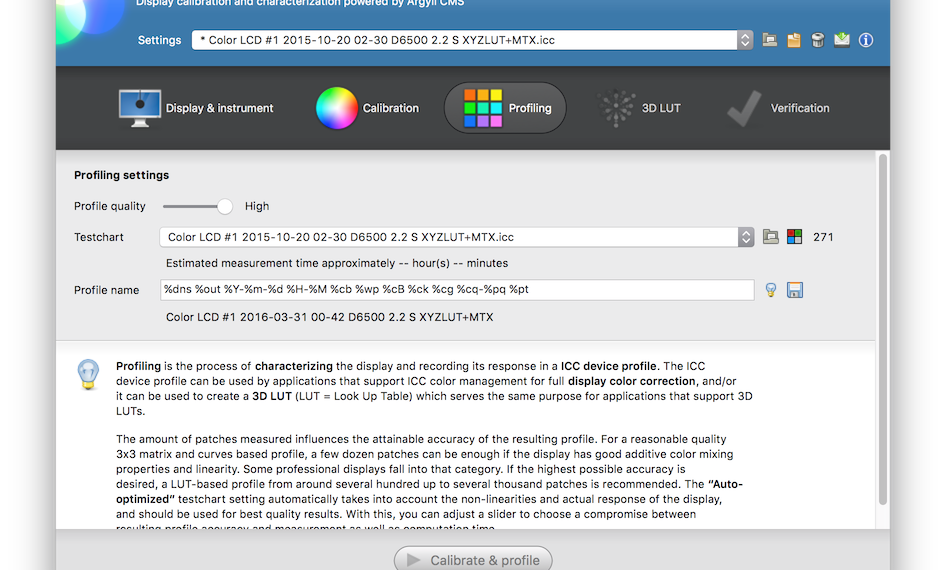Expand the Testchart dropdown
Screen dimensions: 946x570
(x=457, y=237)
